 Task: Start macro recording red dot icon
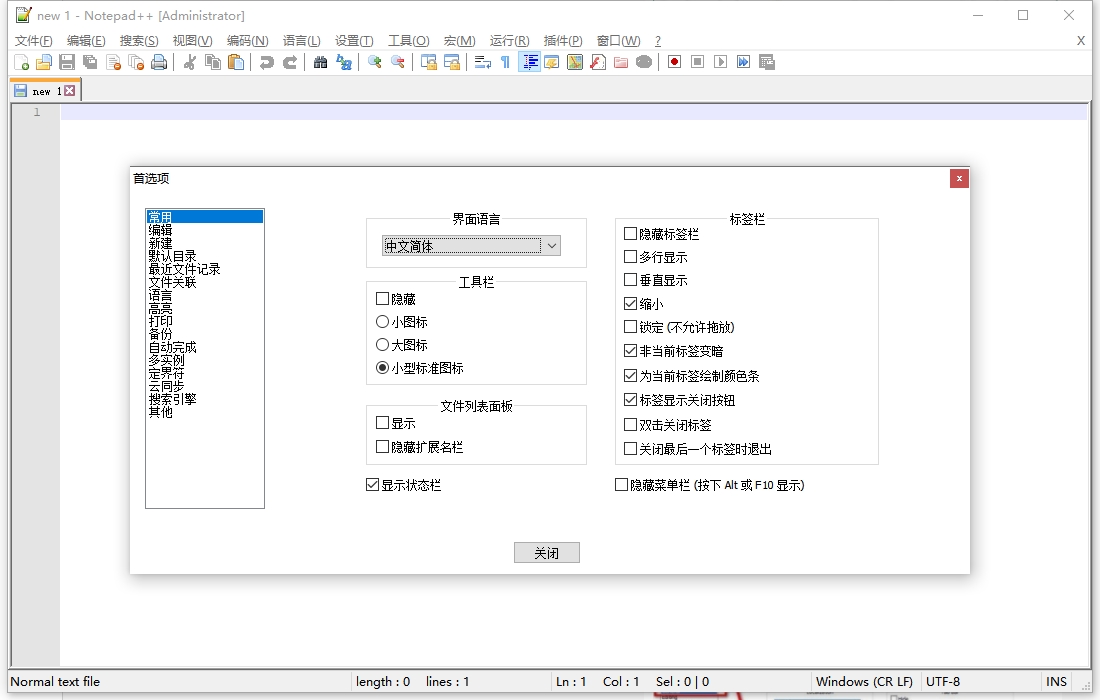click(x=674, y=62)
